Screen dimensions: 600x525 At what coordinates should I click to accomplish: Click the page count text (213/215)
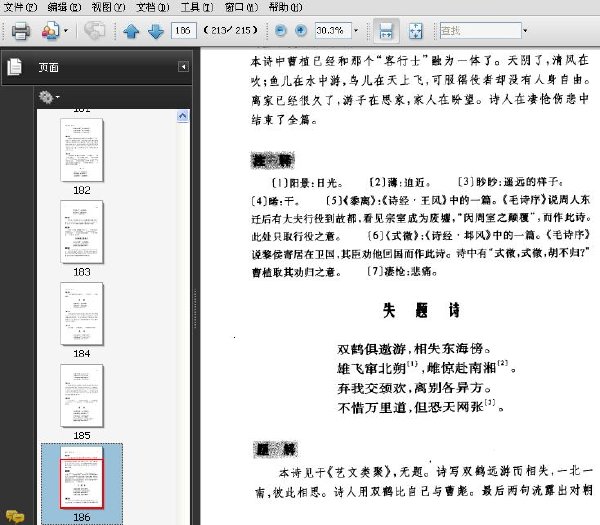click(230, 30)
